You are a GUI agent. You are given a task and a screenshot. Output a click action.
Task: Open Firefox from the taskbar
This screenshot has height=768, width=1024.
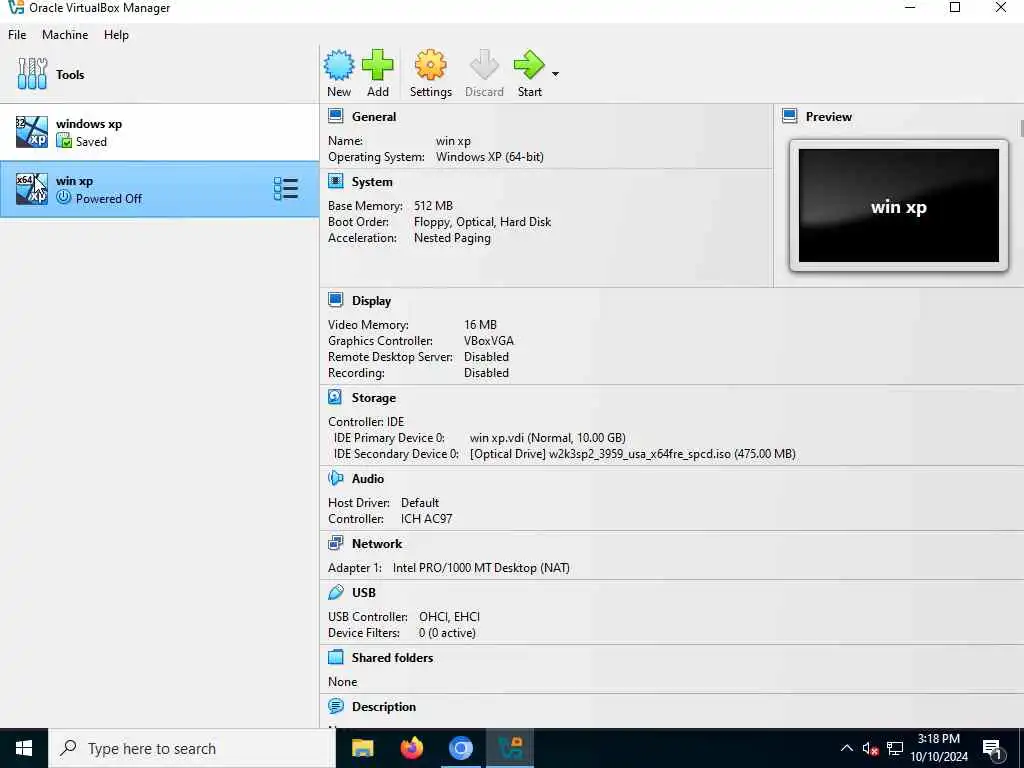pos(411,748)
